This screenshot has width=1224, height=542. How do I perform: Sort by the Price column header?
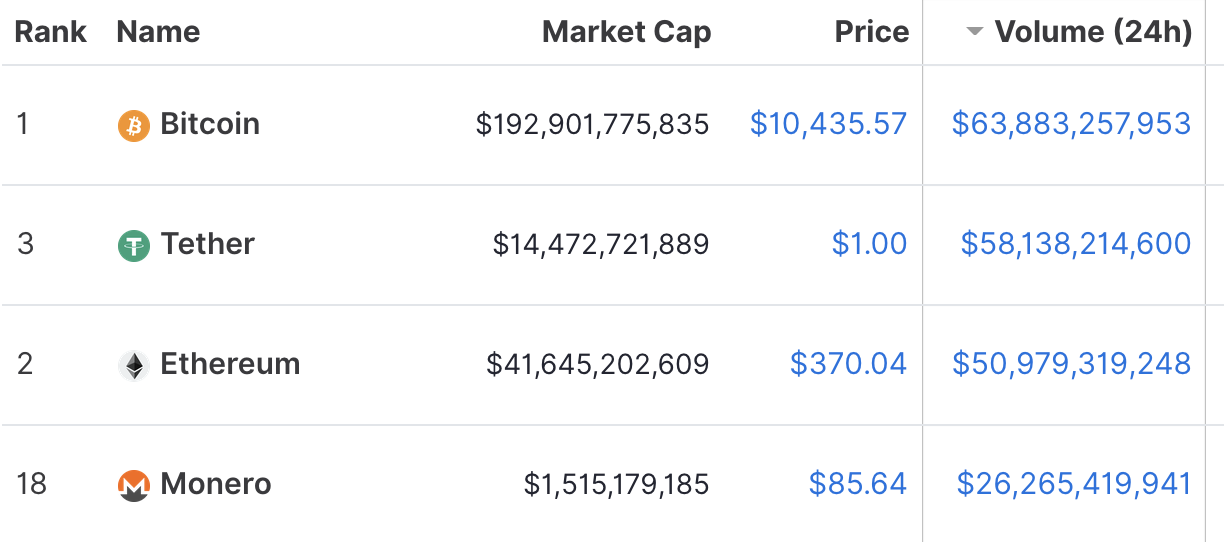coord(871,32)
